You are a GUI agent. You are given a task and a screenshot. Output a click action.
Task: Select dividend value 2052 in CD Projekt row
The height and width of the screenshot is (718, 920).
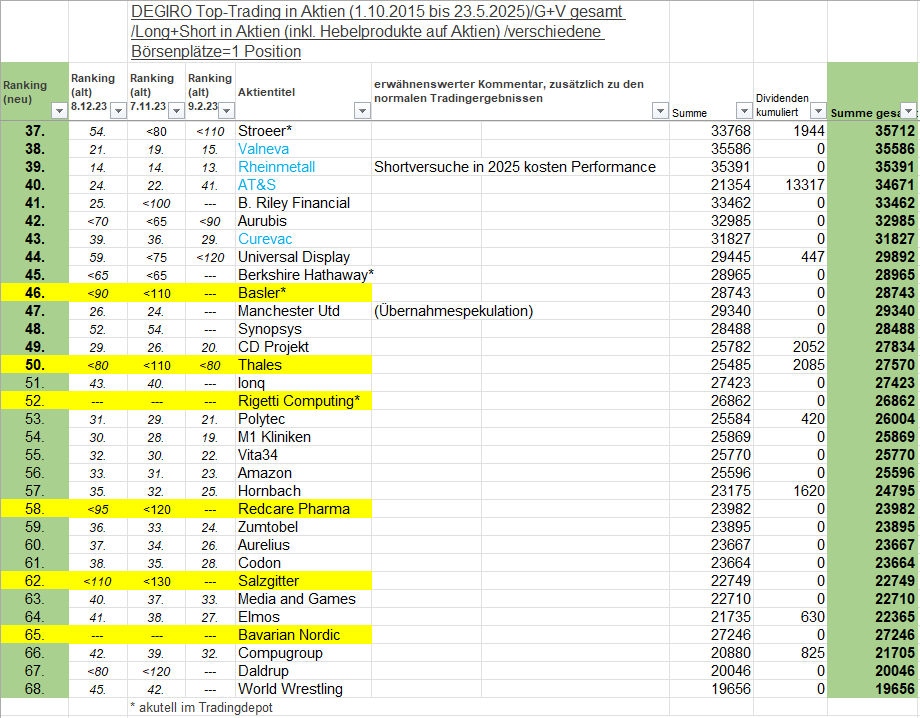coord(809,347)
